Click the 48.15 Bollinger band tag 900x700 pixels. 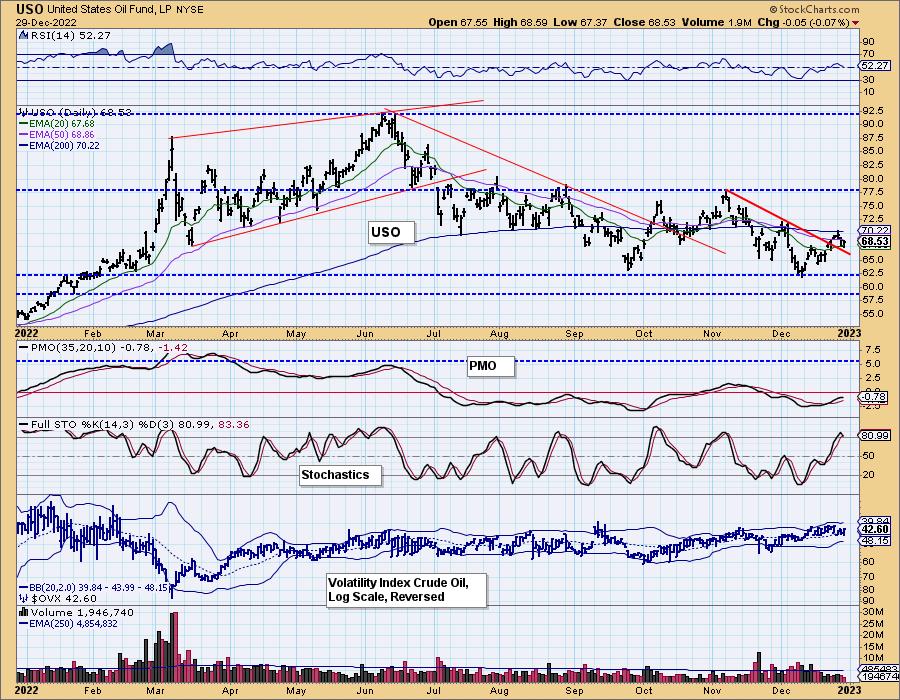point(875,540)
